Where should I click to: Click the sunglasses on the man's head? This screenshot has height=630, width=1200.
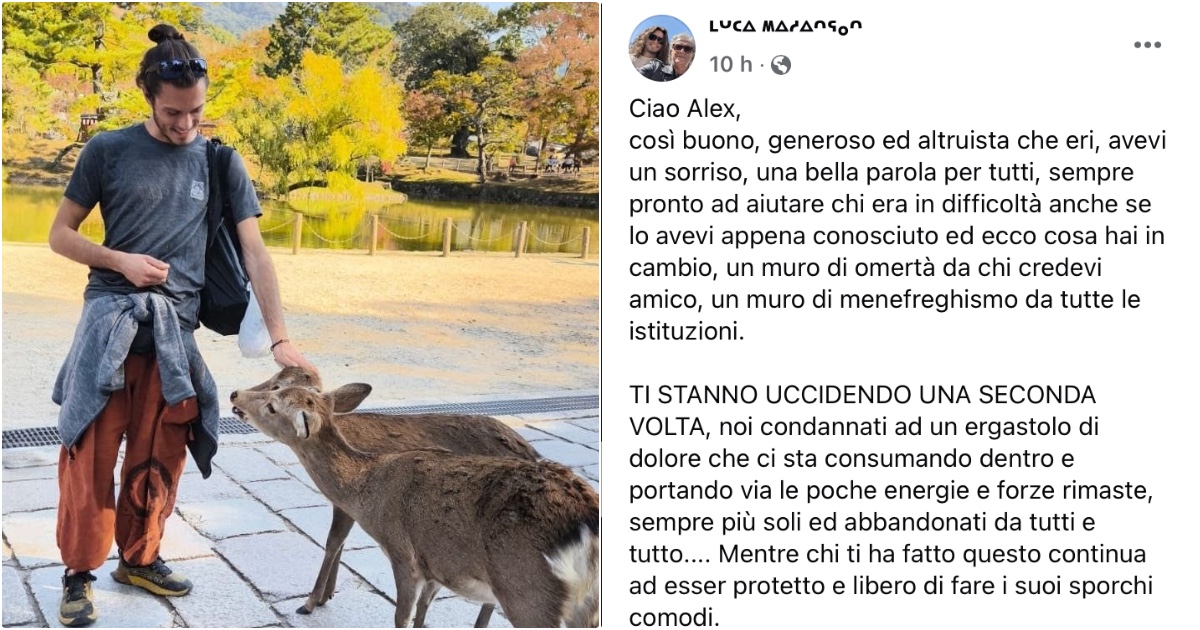tap(180, 68)
